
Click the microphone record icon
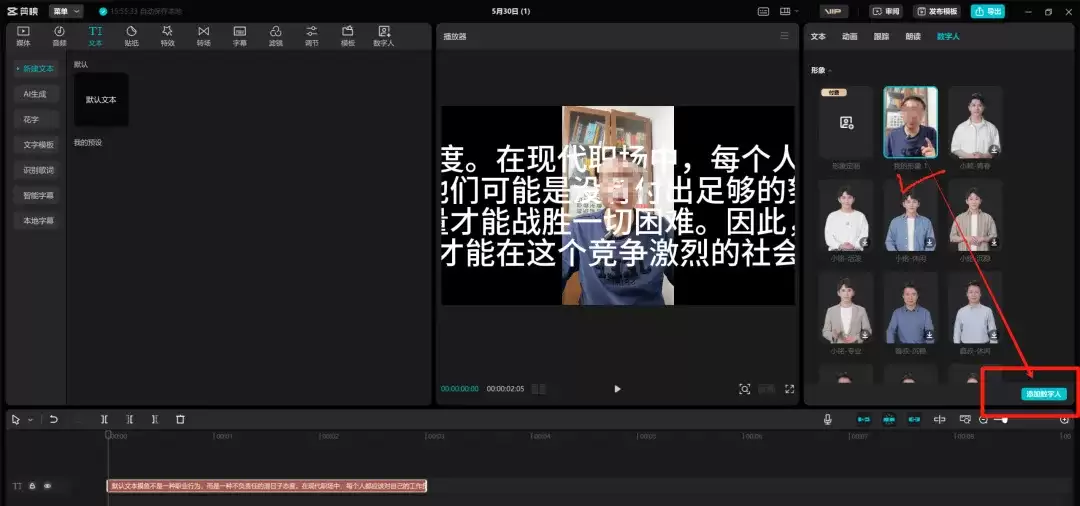point(828,419)
